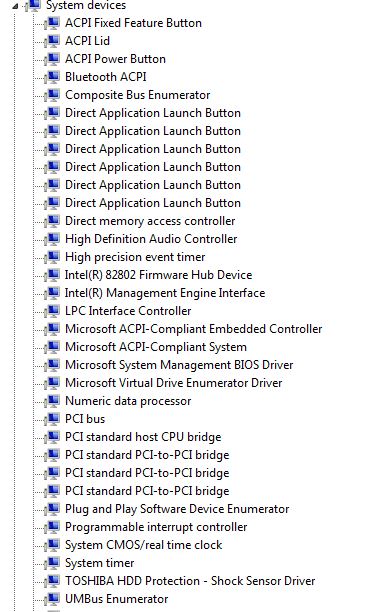Select Numeric data processor entry
This screenshot has height=612, width=371.
point(128,401)
